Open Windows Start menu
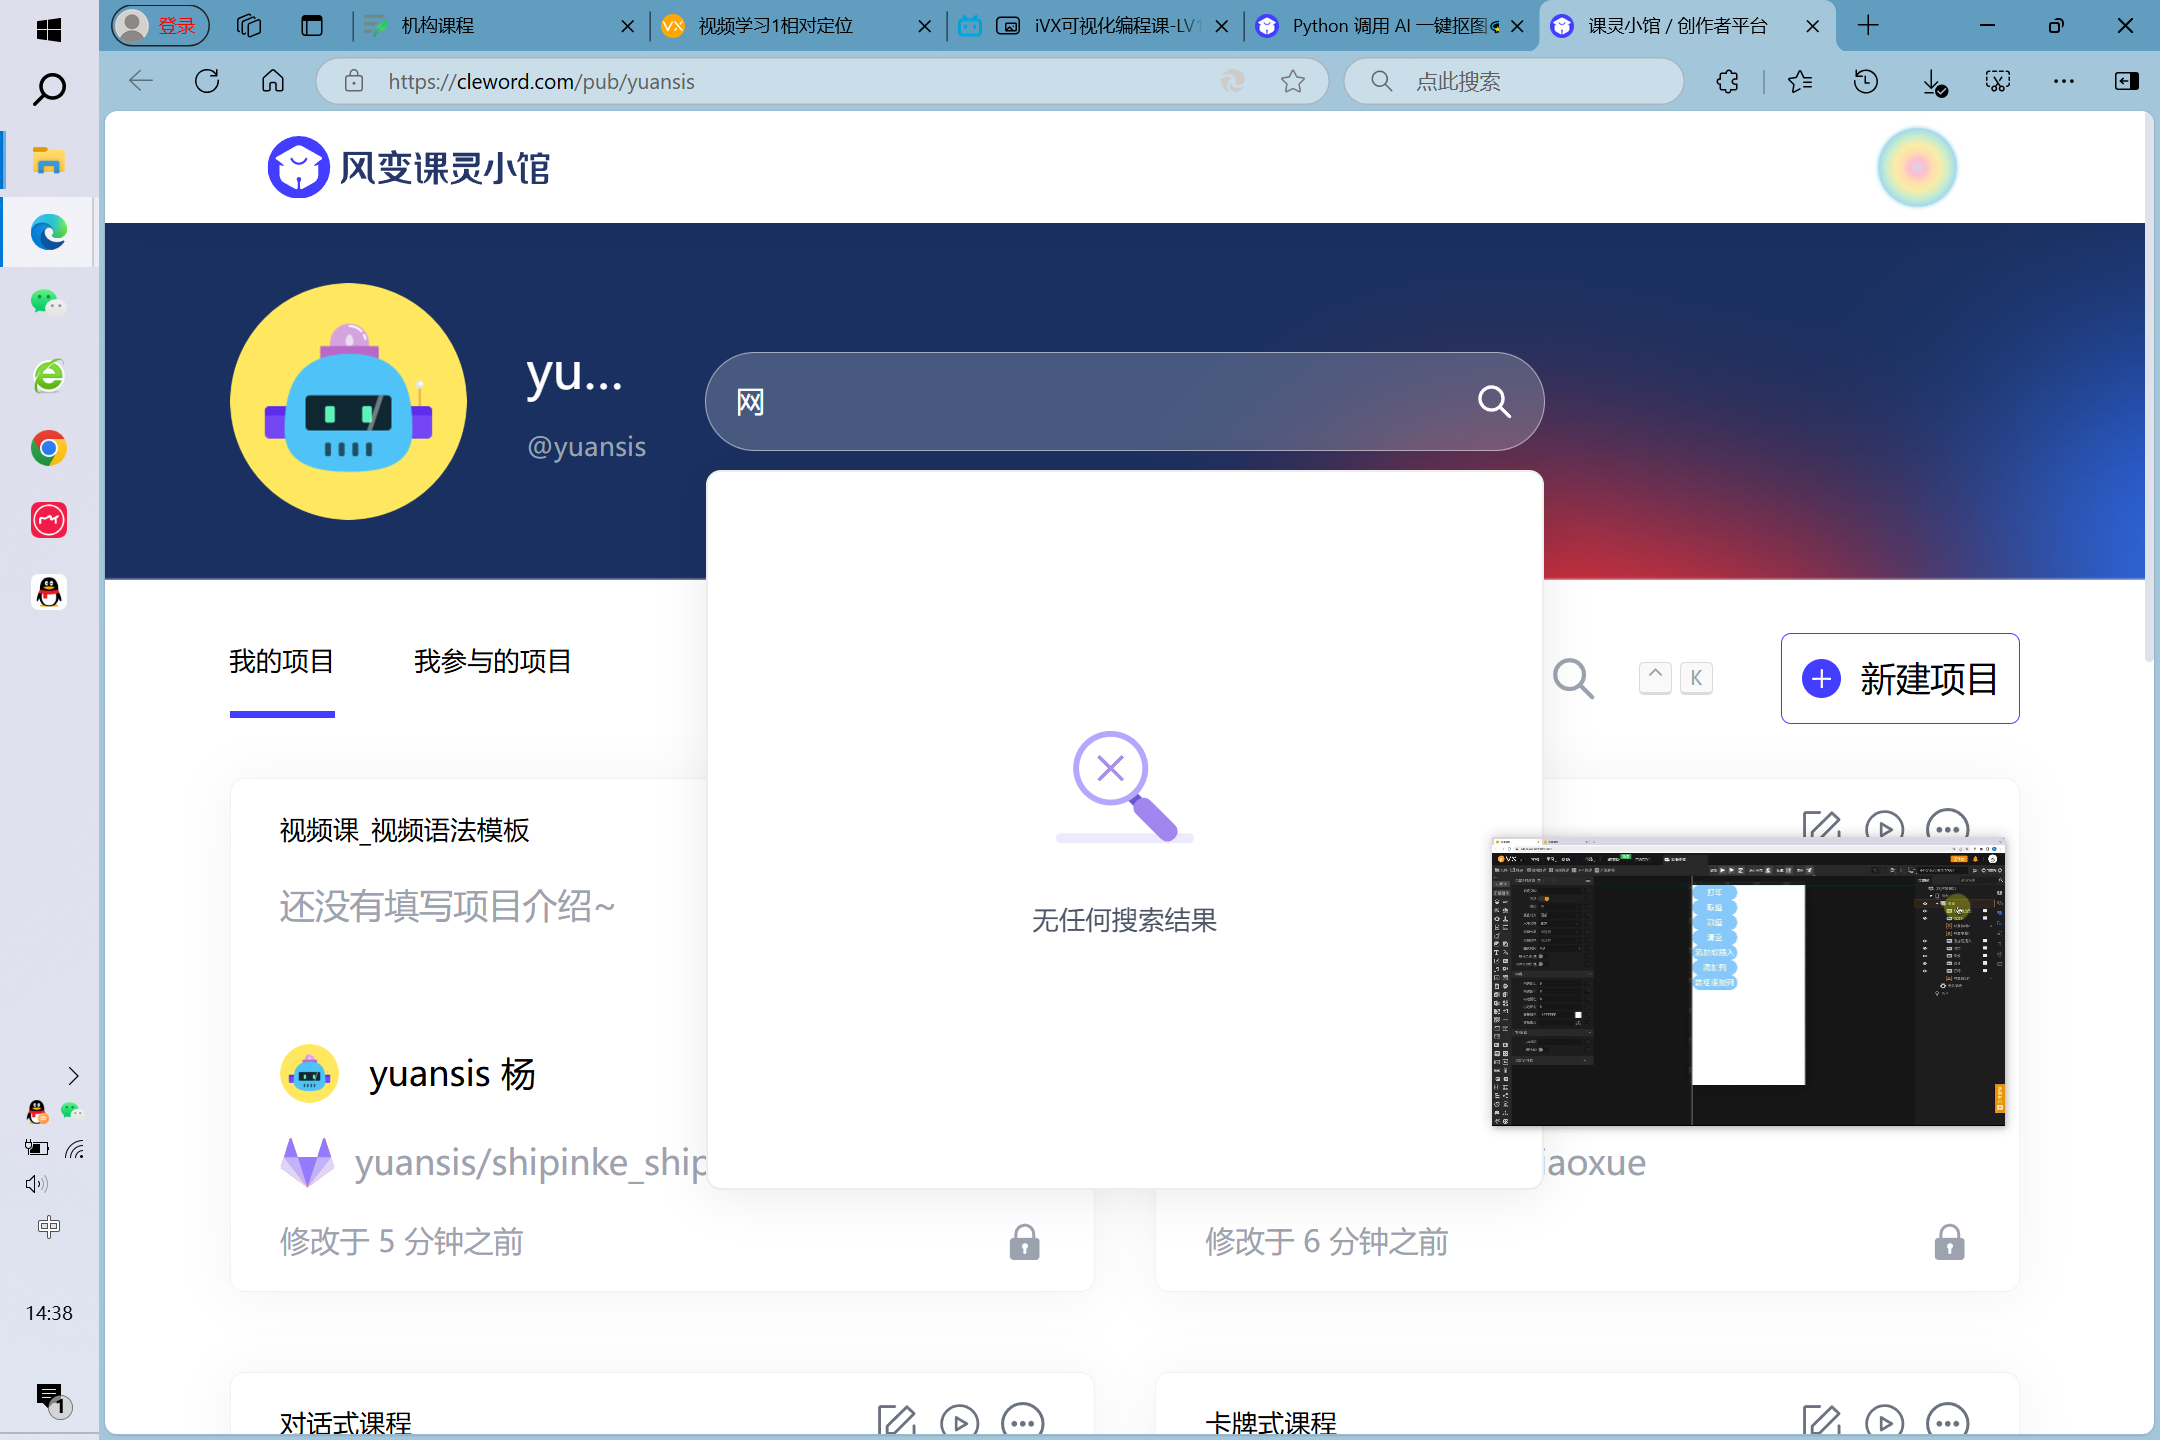Screen dimensions: 2160x1440 click(x=48, y=30)
